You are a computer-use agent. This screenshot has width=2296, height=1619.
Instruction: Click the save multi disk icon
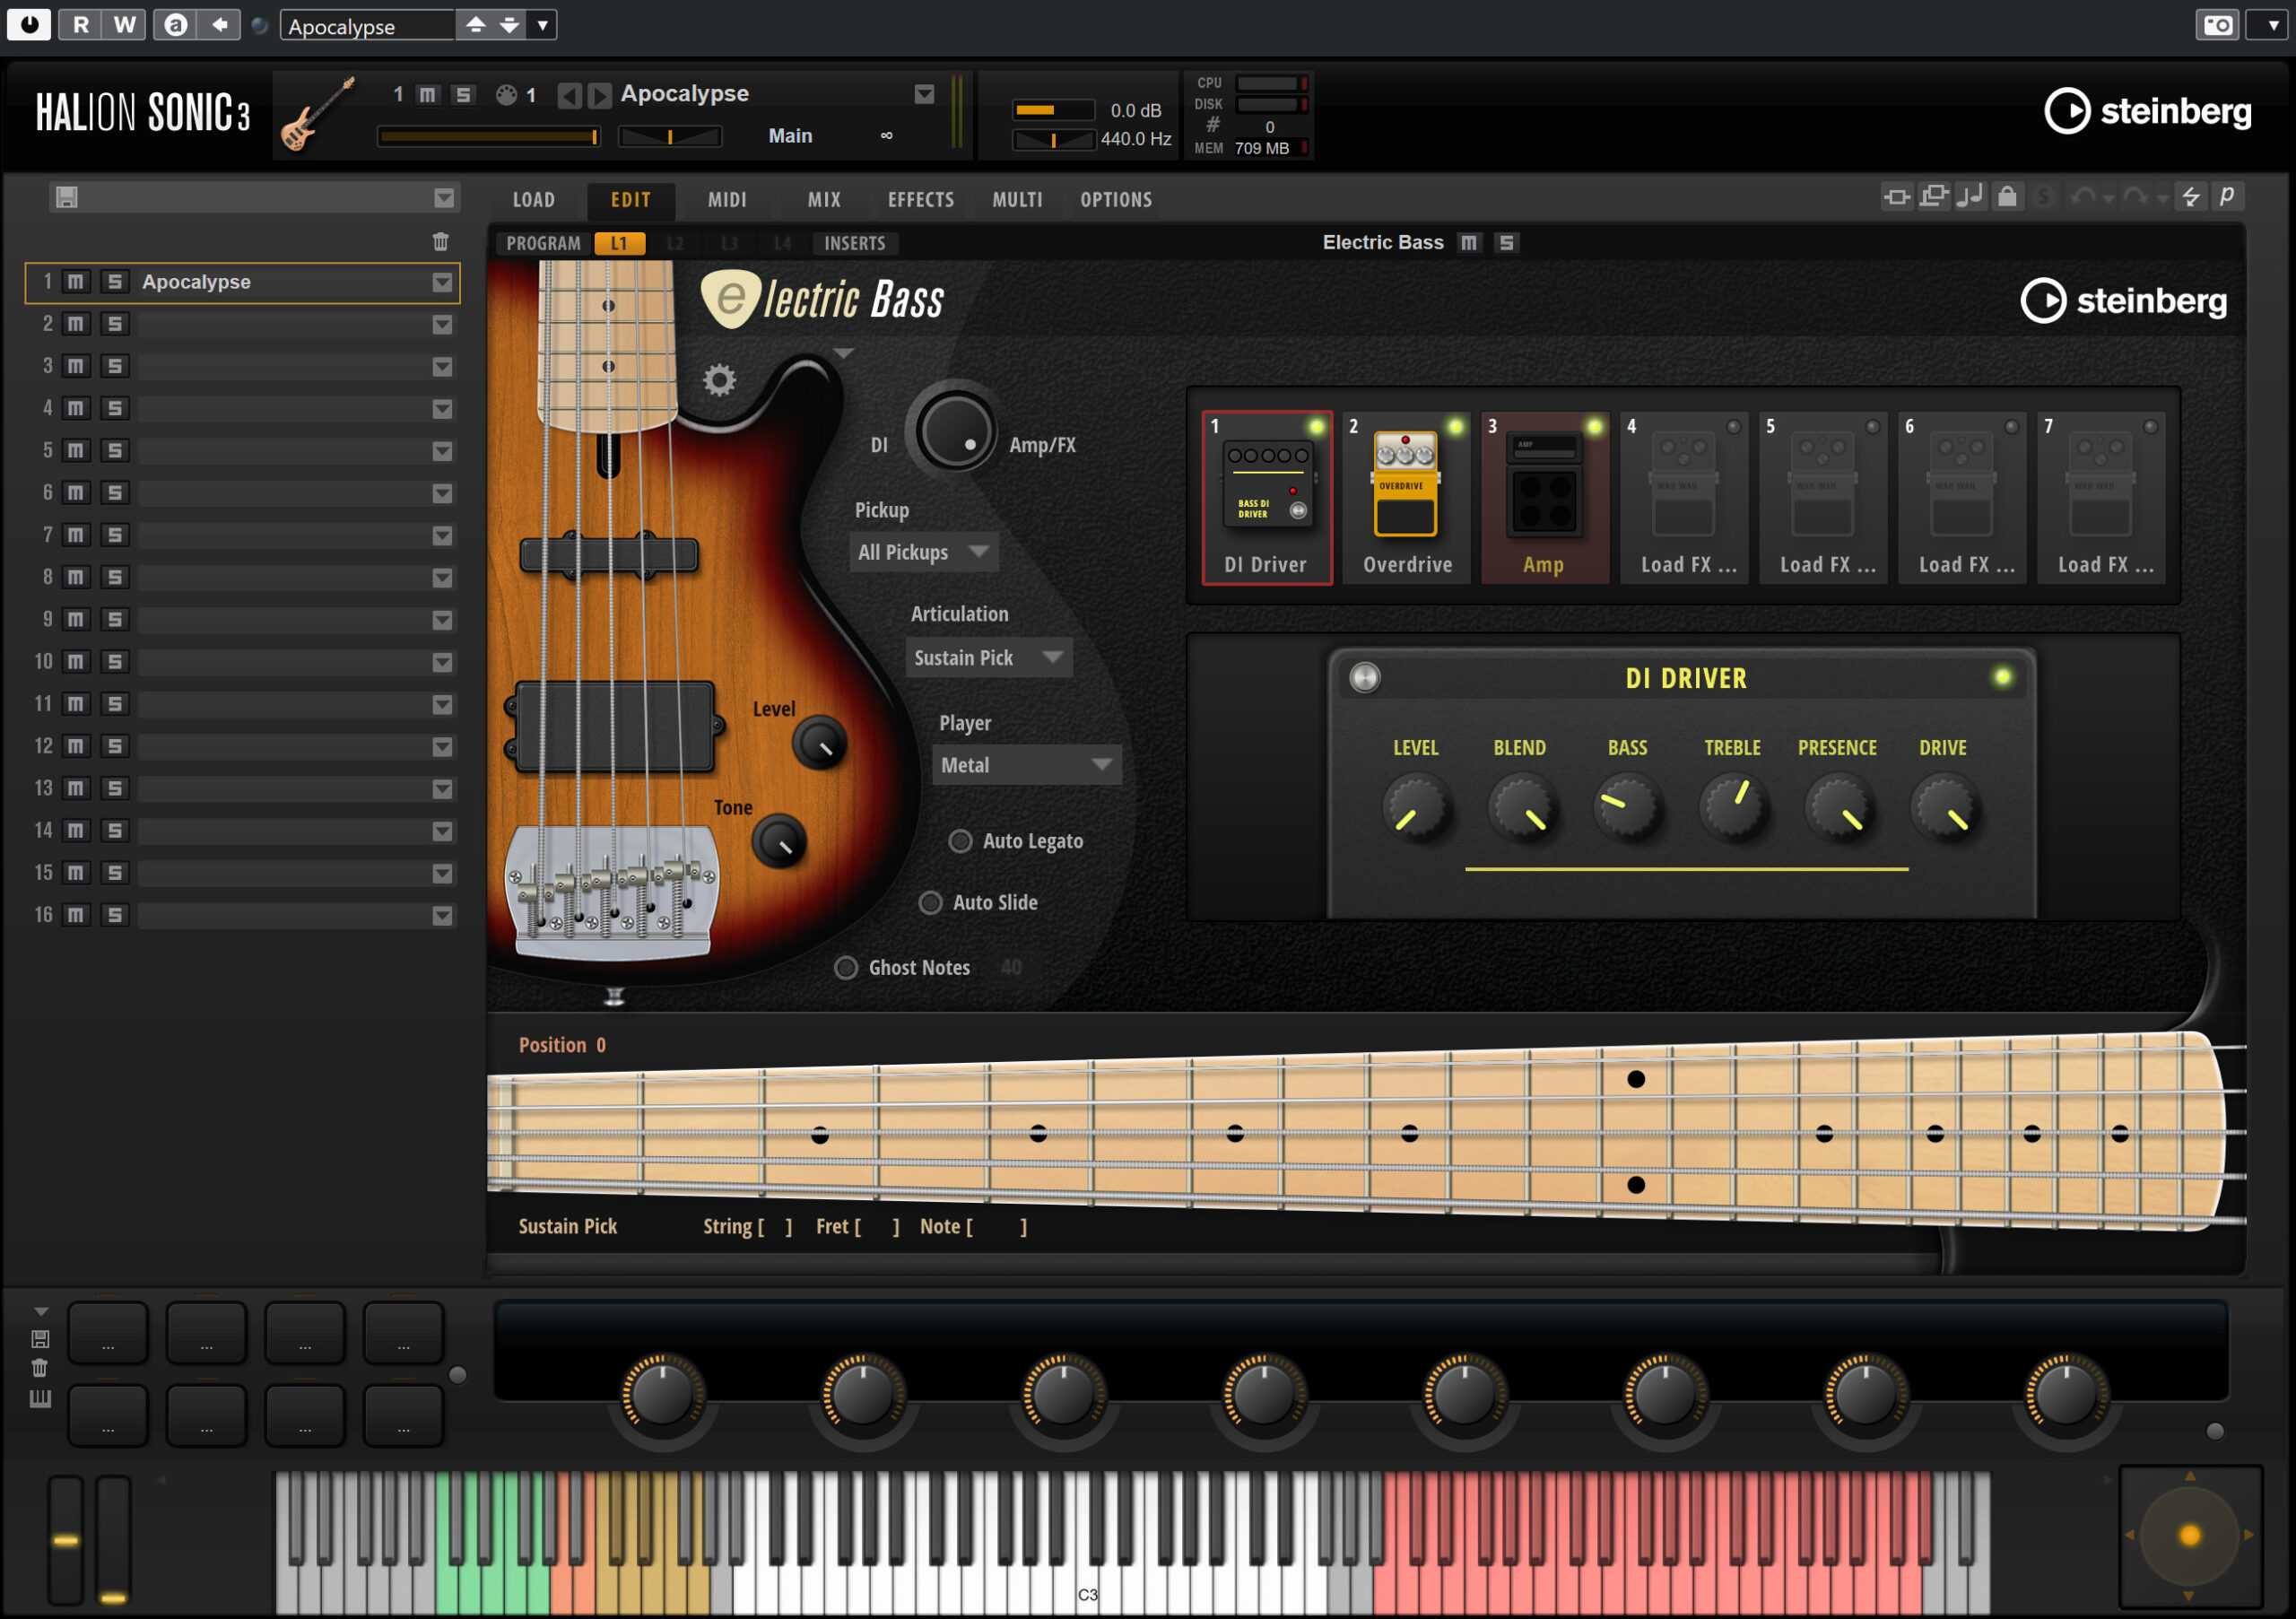tap(66, 197)
